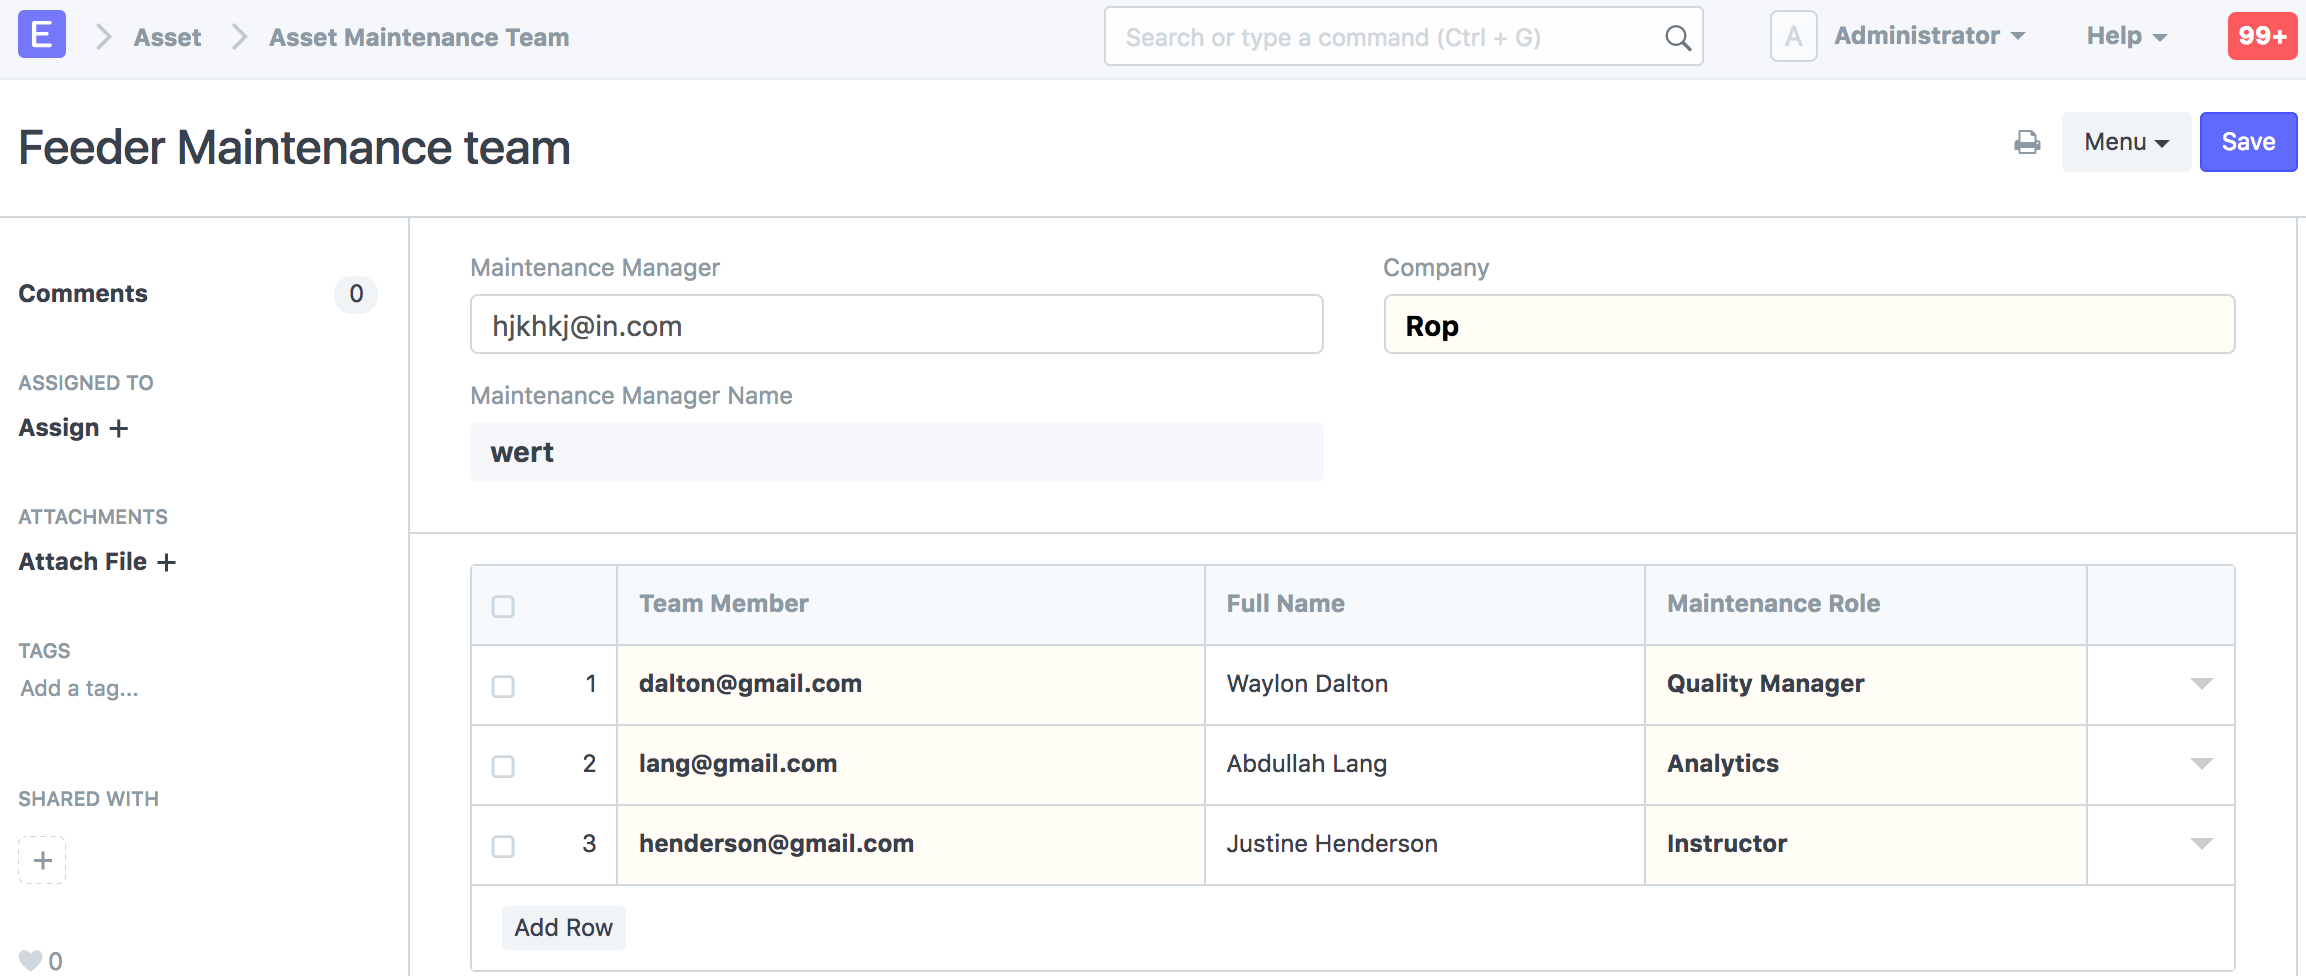Open the 99+ notifications badge
This screenshot has height=976, width=2306.
(x=2261, y=37)
